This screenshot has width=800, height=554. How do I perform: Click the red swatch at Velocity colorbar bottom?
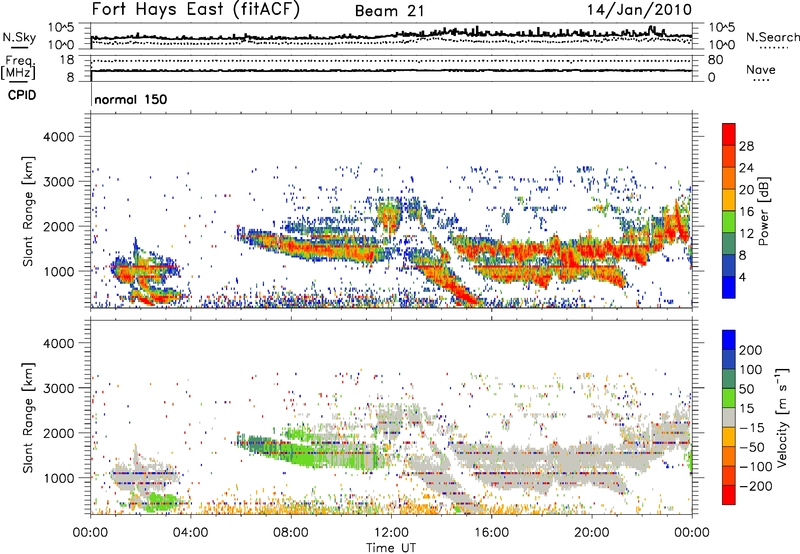tap(729, 495)
